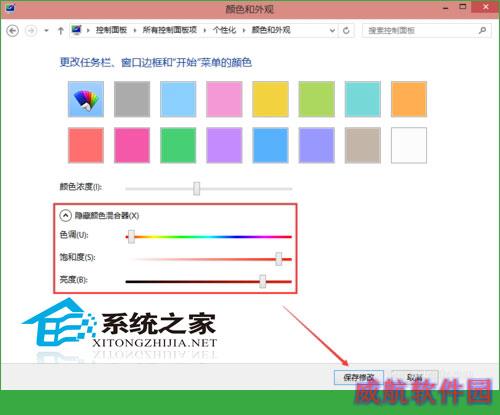Pick the yellow color swatch

[270, 99]
